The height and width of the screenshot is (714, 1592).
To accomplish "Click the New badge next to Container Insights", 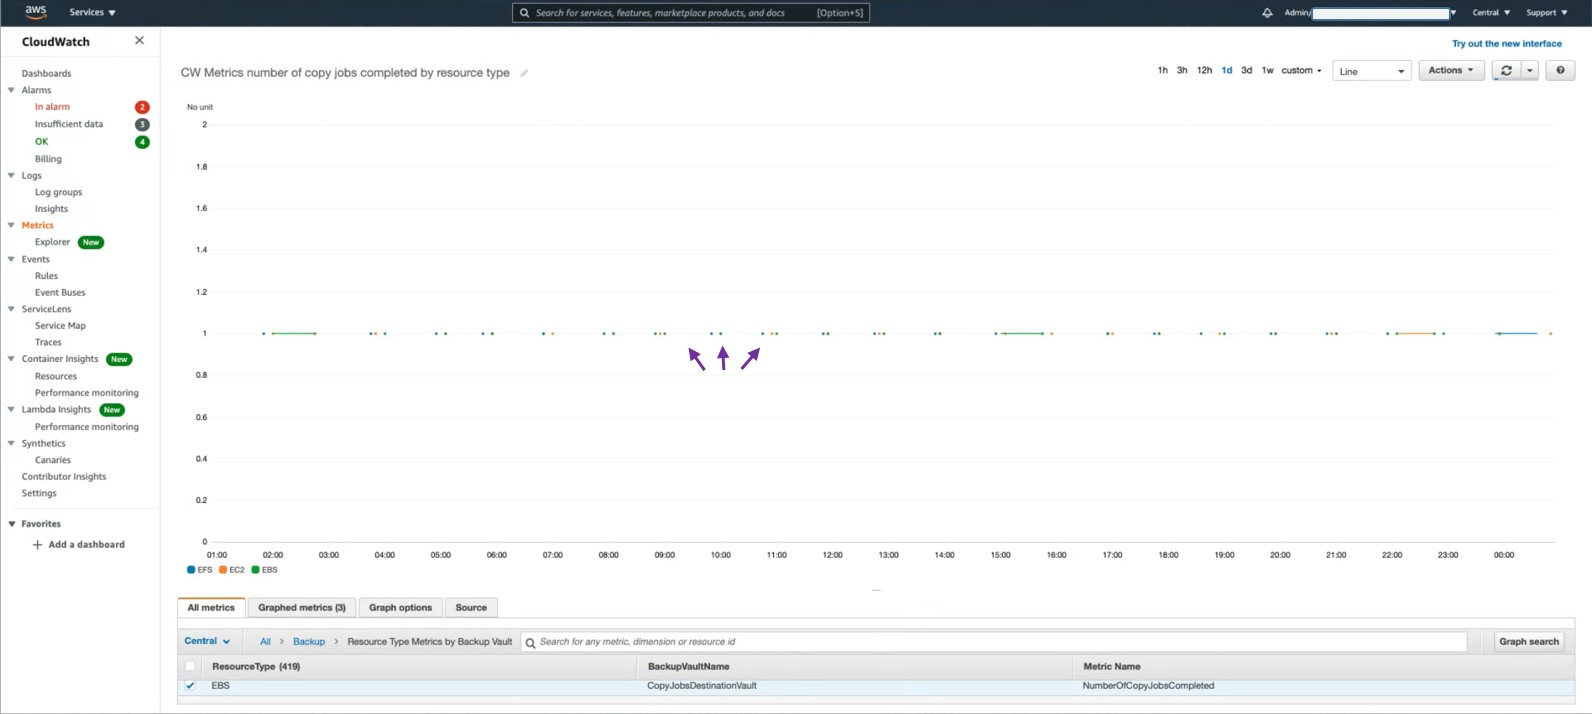I will pyautogui.click(x=119, y=359).
